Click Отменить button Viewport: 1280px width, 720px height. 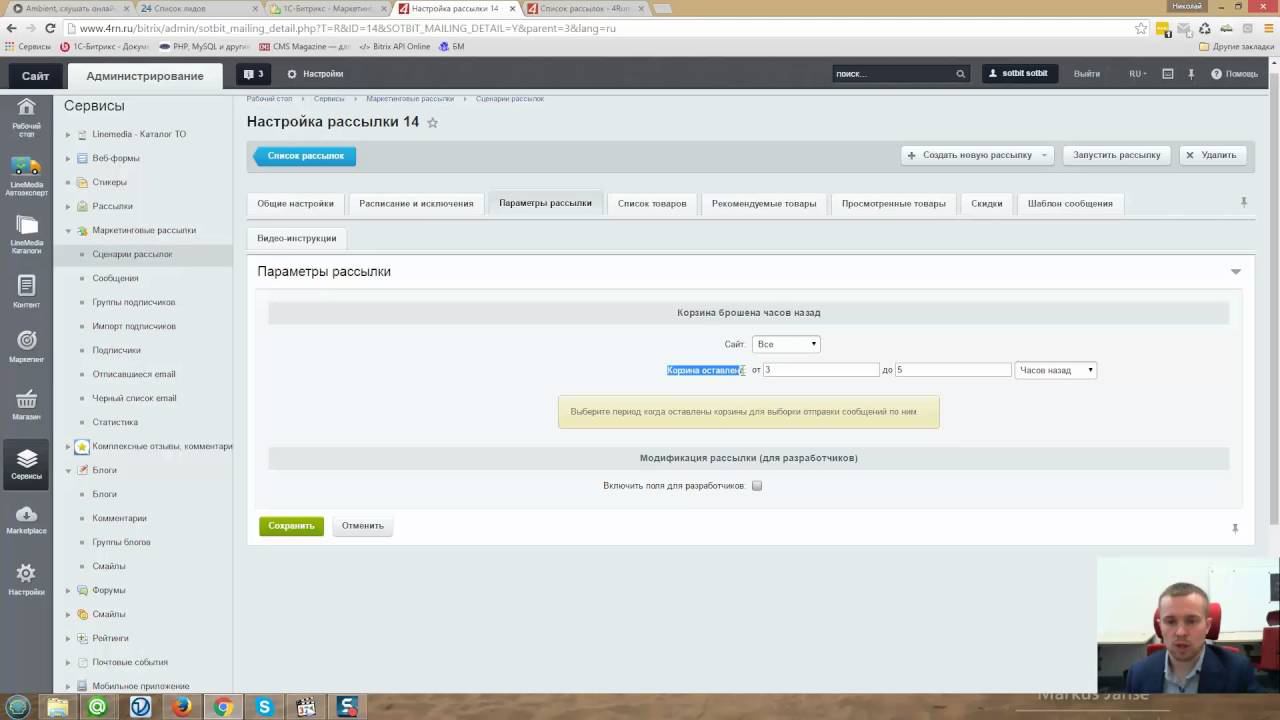click(363, 526)
